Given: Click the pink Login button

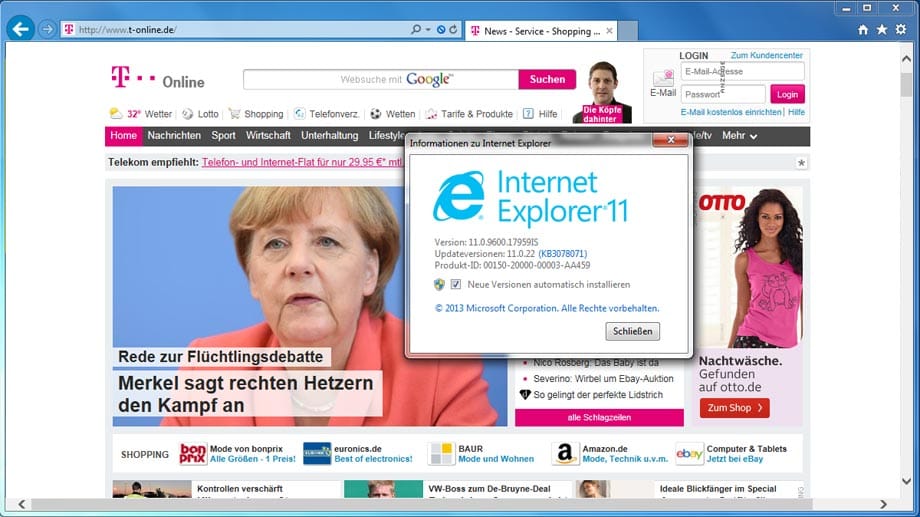Looking at the screenshot, I should pos(787,94).
